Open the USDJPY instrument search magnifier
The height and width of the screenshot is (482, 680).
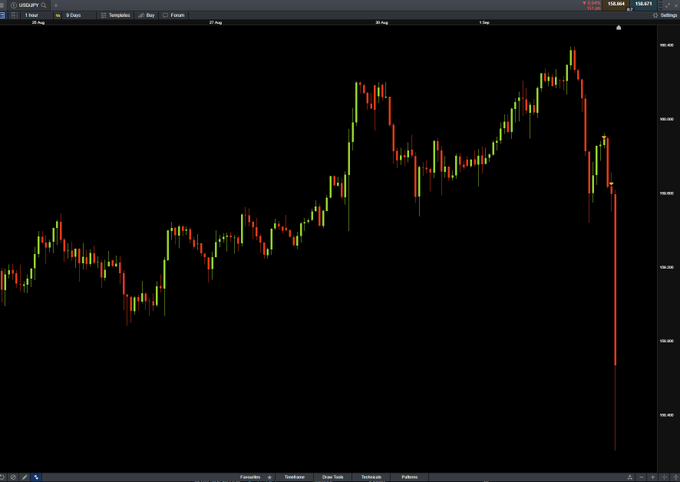43,5
